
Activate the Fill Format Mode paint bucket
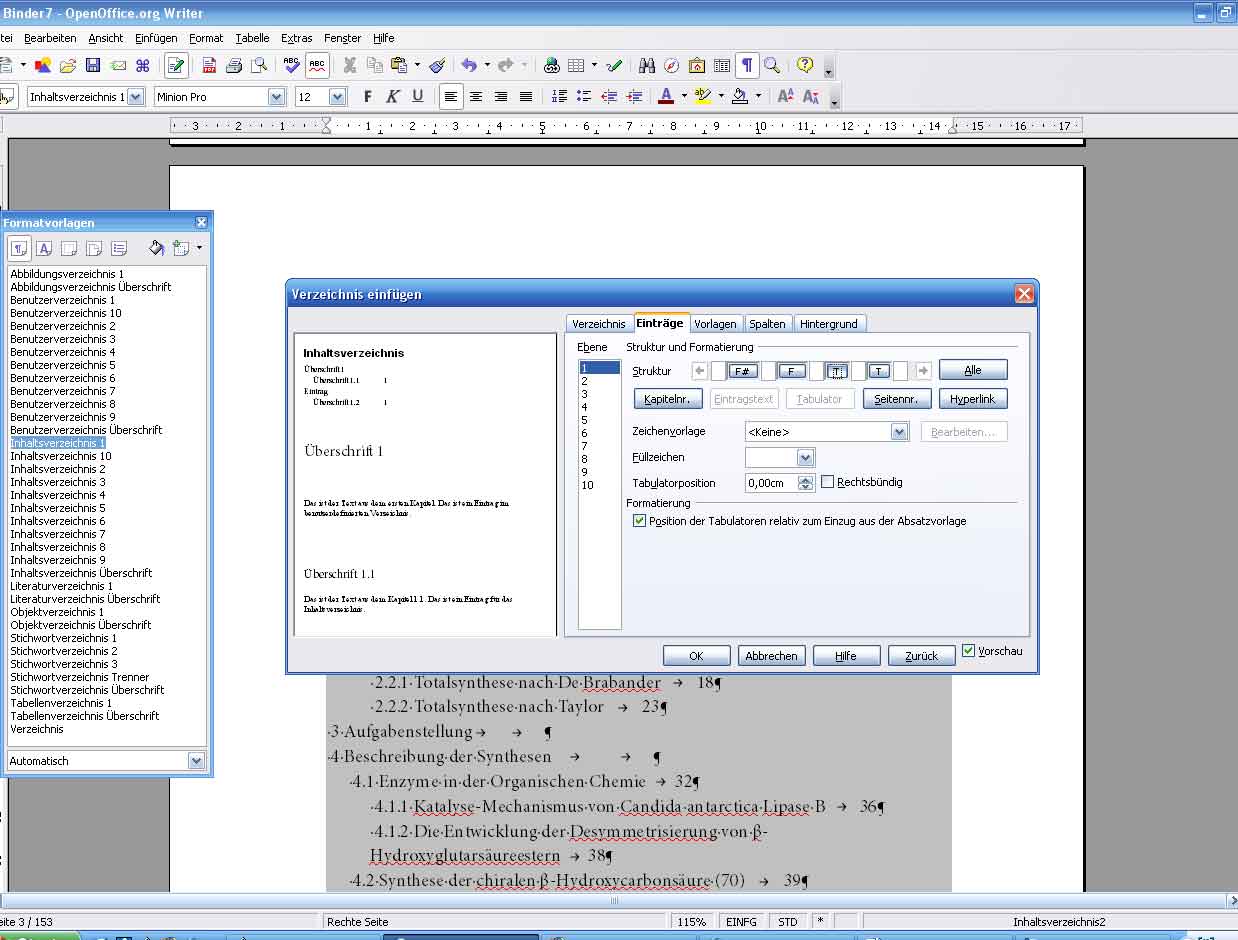pos(156,248)
